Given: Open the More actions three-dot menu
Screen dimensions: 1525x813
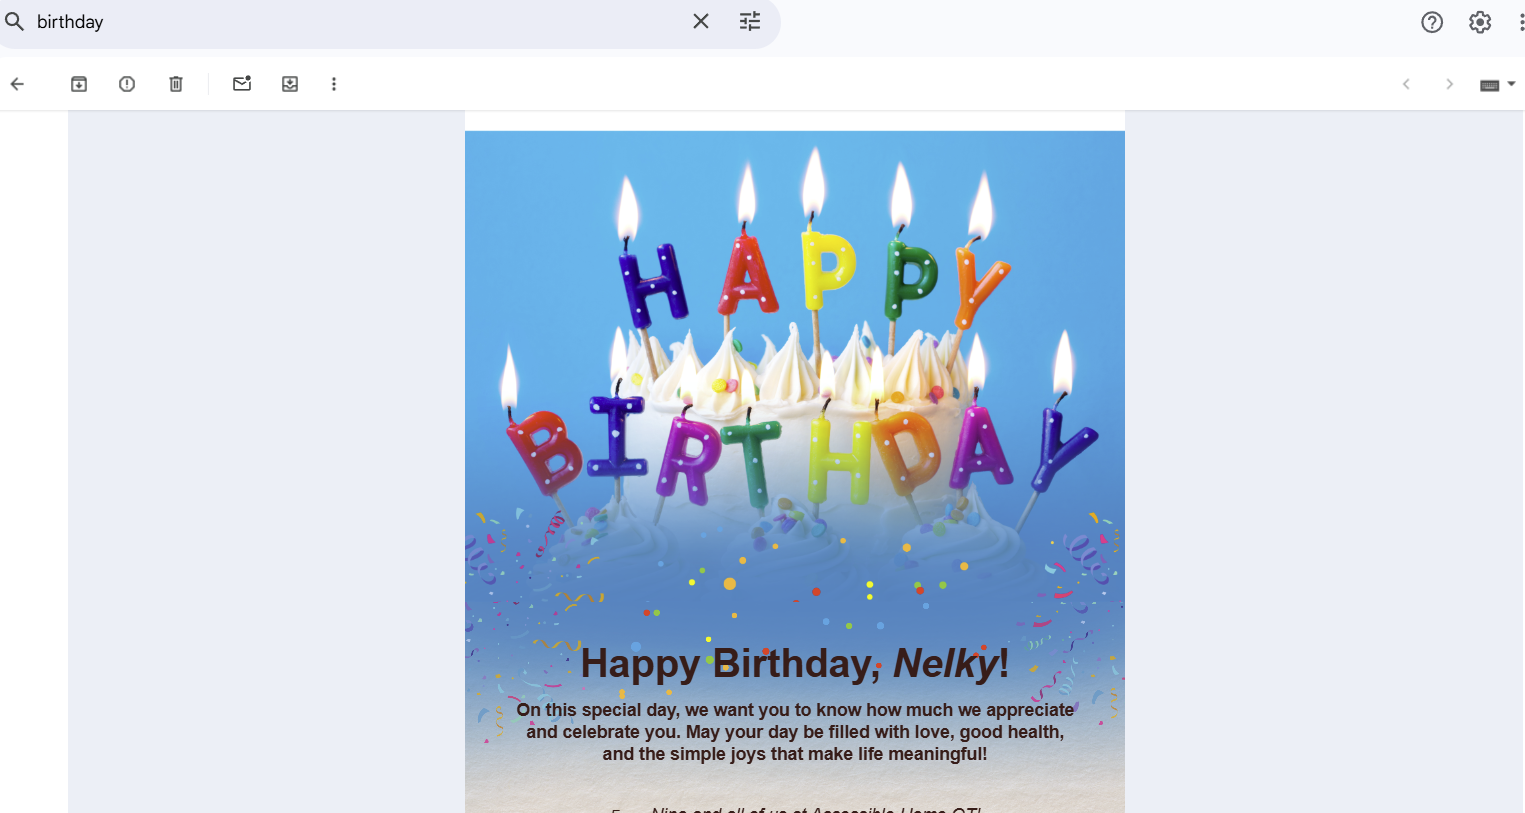Looking at the screenshot, I should point(334,84).
